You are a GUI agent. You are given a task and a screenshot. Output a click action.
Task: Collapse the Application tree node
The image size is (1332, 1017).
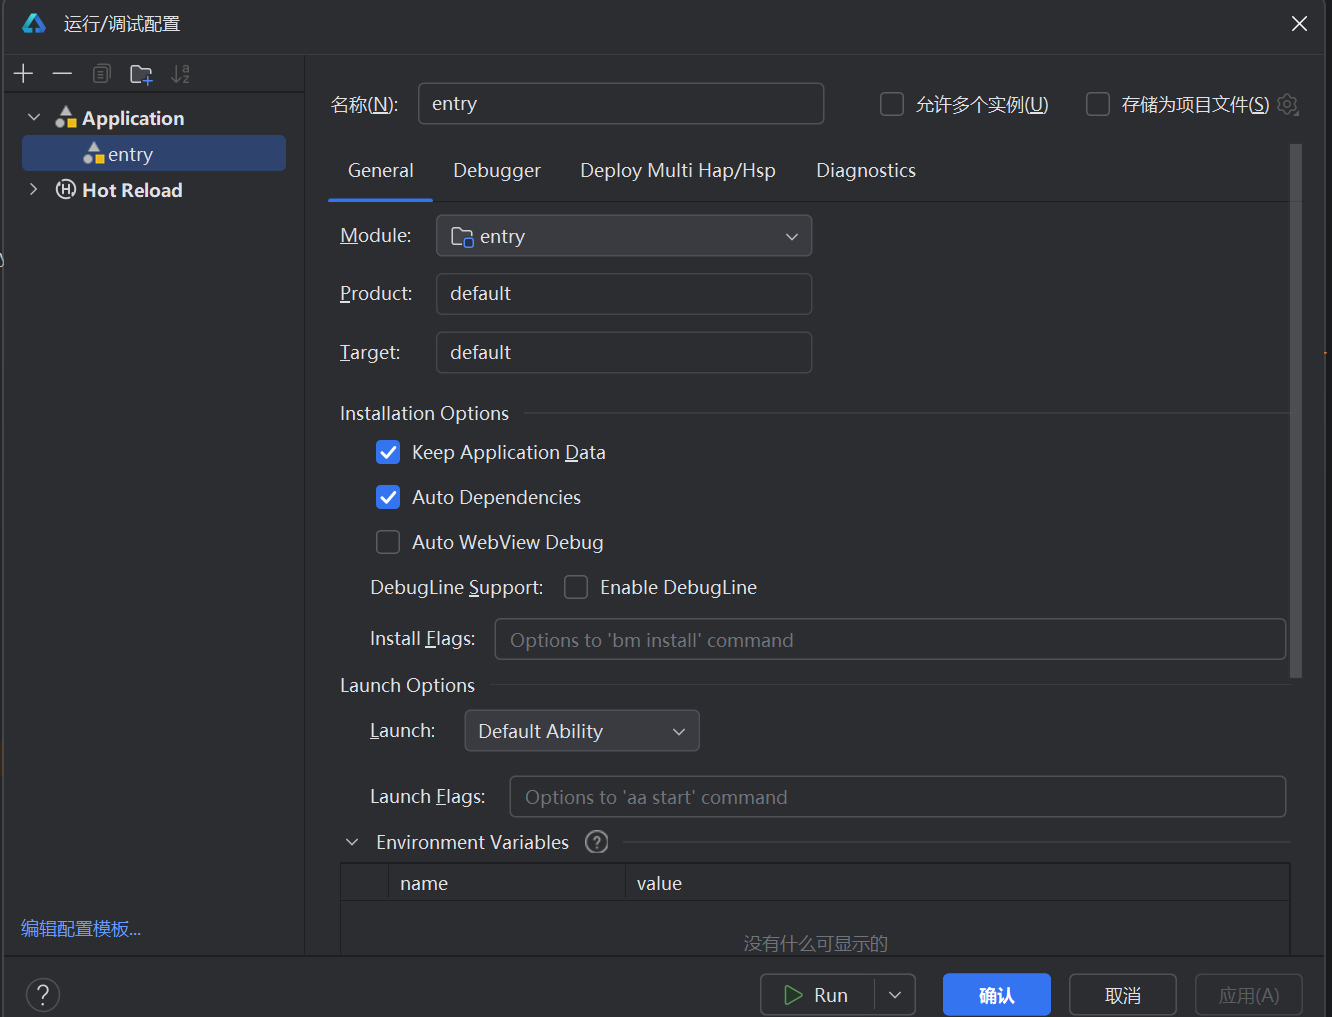tap(34, 118)
